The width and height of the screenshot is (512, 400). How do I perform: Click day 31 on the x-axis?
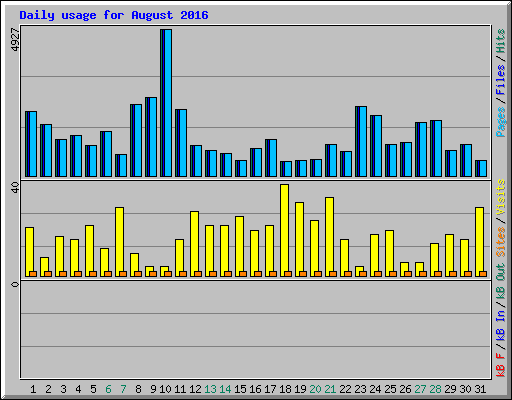pyautogui.click(x=480, y=389)
